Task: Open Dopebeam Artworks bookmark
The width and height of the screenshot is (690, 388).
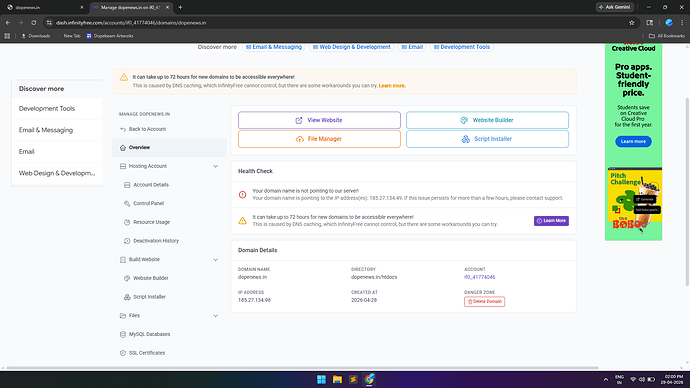Action: (110, 36)
